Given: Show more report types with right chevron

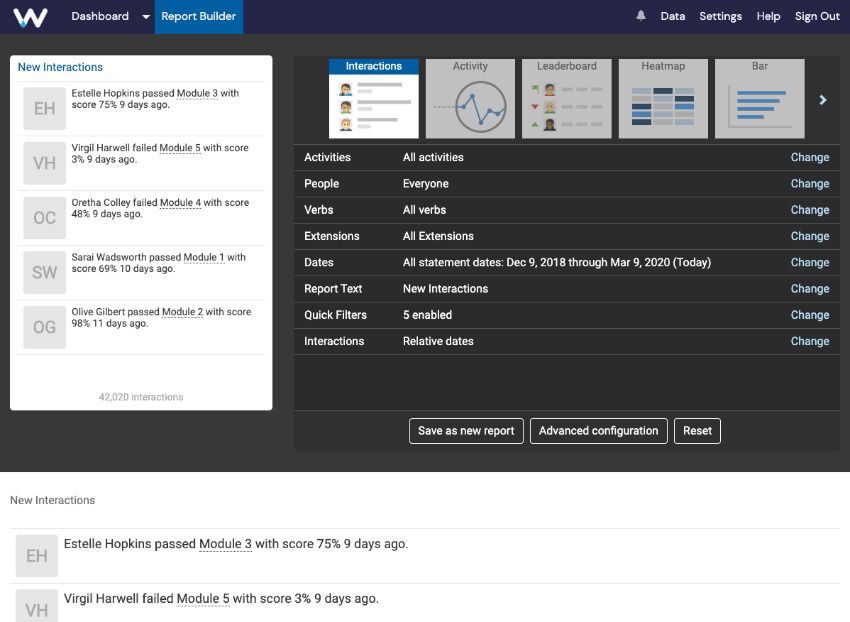Looking at the screenshot, I should click(x=823, y=100).
